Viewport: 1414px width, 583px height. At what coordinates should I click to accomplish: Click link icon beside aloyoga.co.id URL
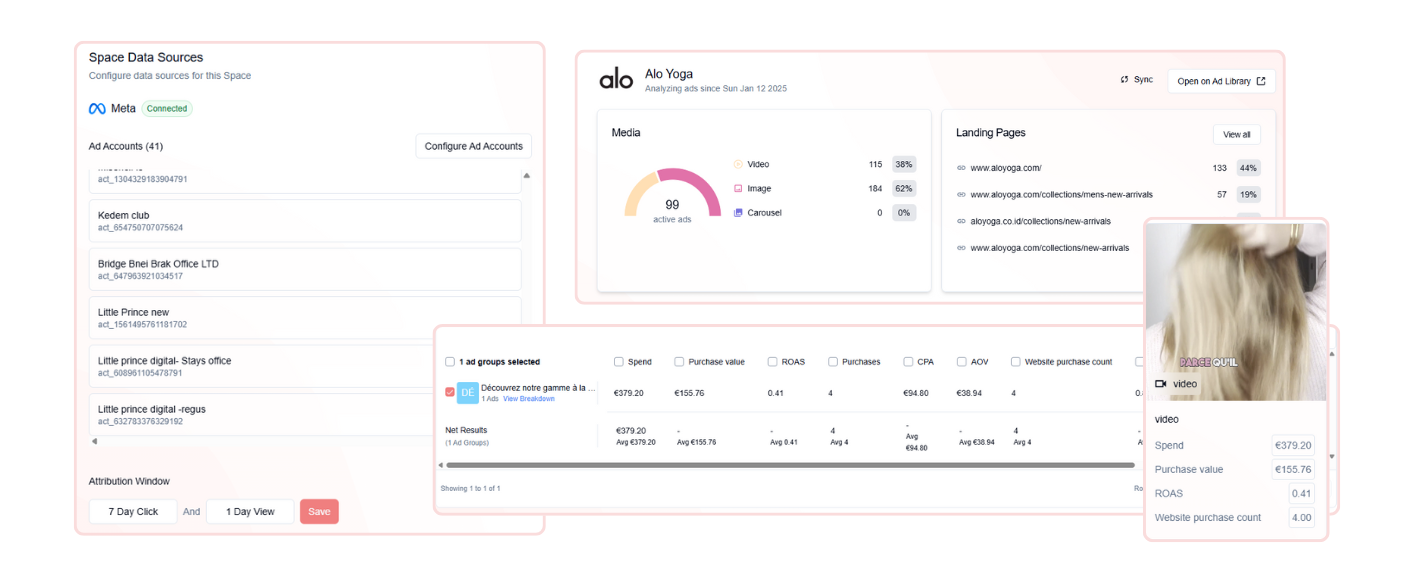[961, 221]
